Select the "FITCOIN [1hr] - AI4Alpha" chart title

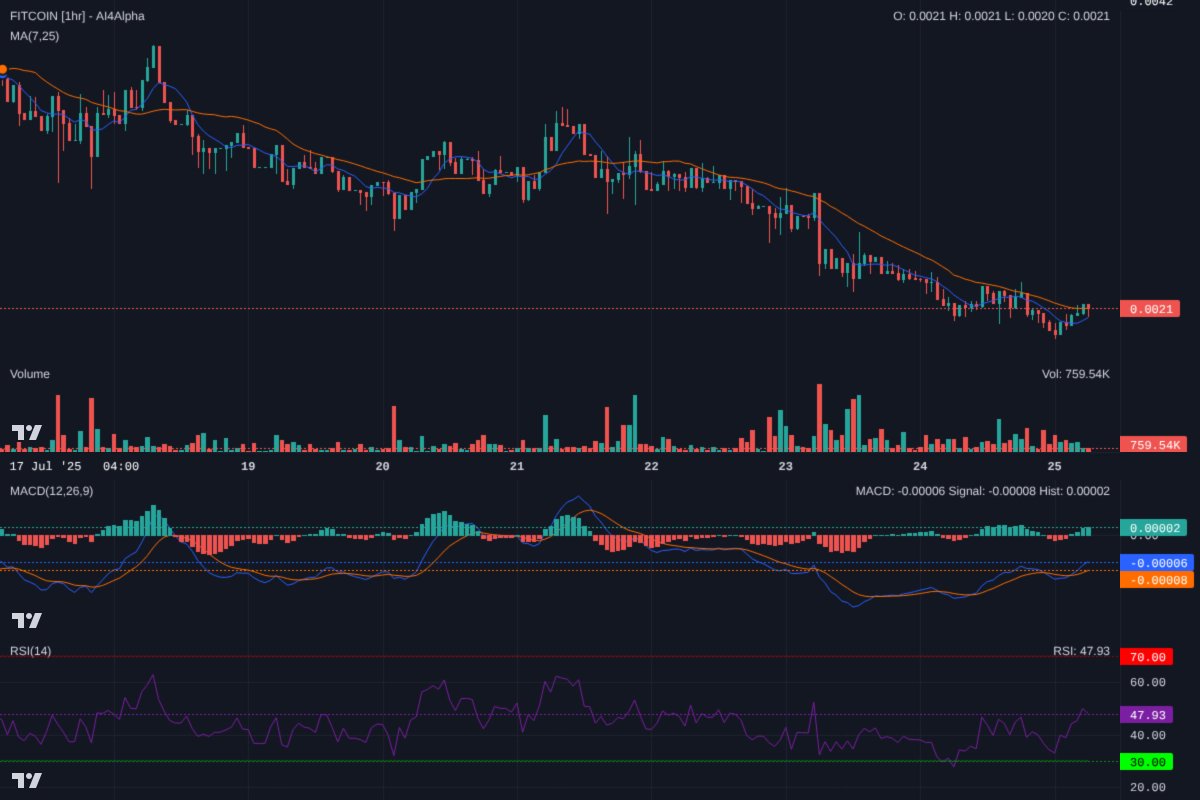tap(77, 16)
